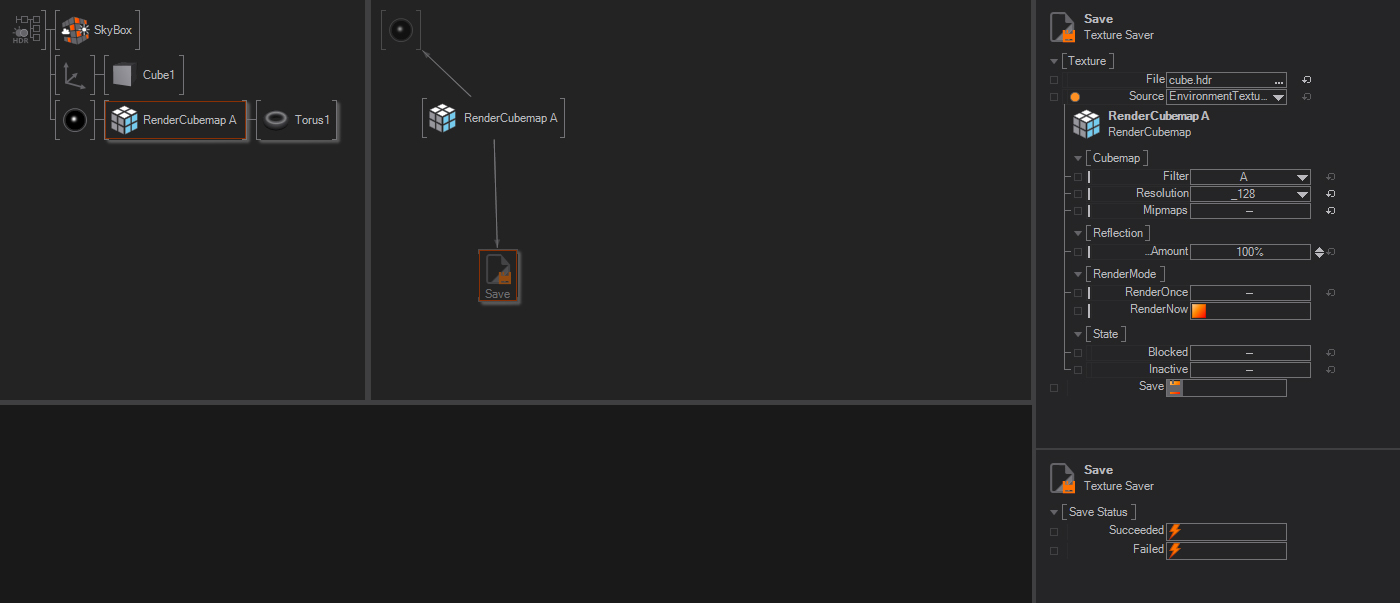Open the Resolution dropdown showing _128
This screenshot has height=603, width=1400.
pyautogui.click(x=1250, y=194)
